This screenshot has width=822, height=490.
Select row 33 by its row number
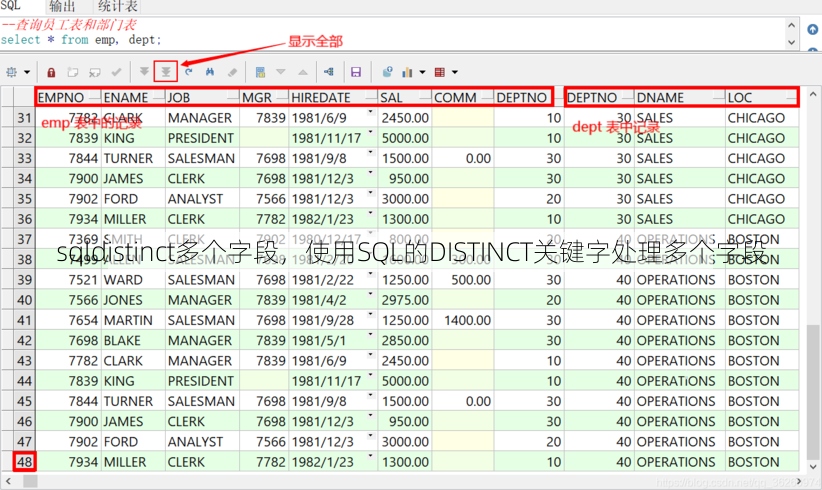[24, 158]
